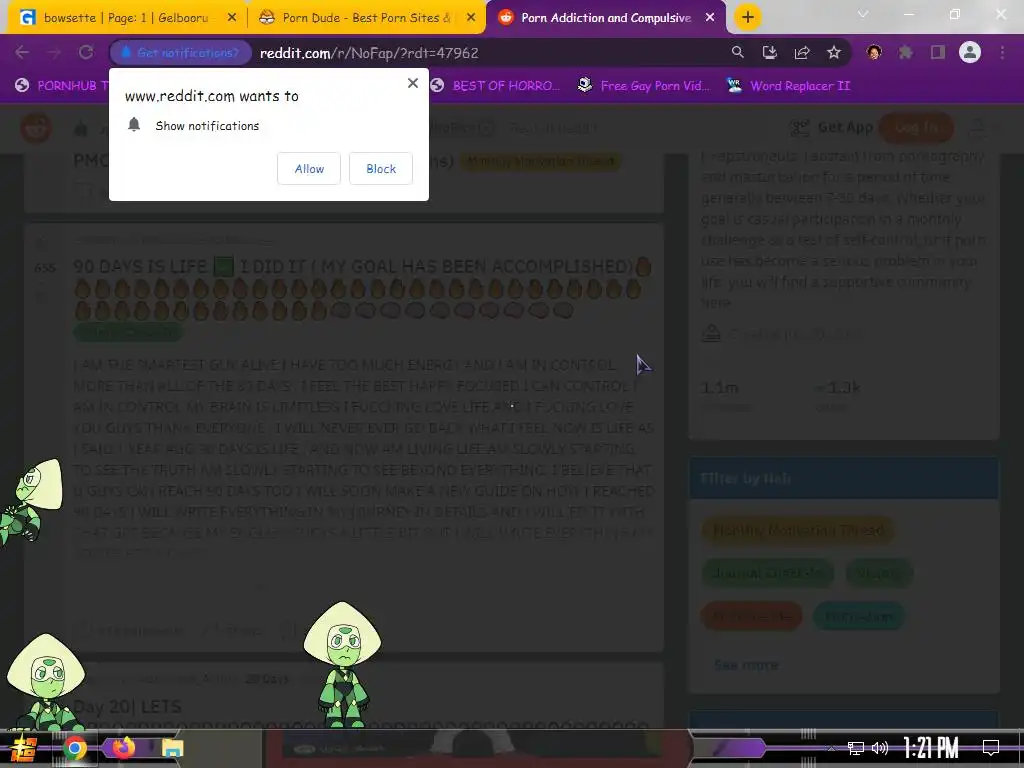Image resolution: width=1024 pixels, height=768 pixels.
Task: Close the Gelbooru tab
Action: tap(231, 18)
